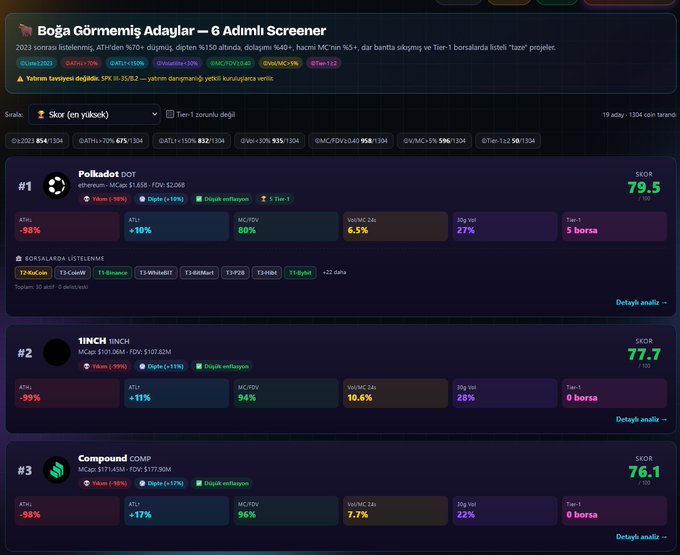Click the skull icon in Polkadot's Yıkım badge
The image size is (680, 555).
pyautogui.click(x=86, y=199)
